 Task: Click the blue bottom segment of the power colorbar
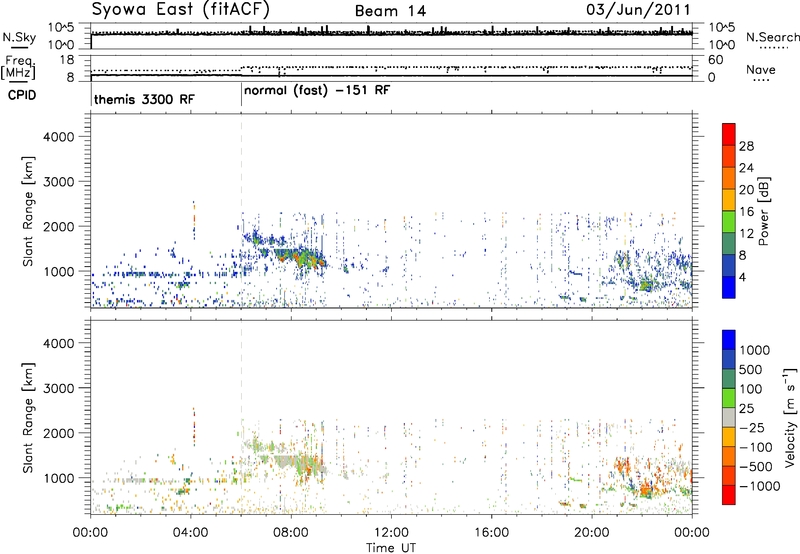point(729,287)
